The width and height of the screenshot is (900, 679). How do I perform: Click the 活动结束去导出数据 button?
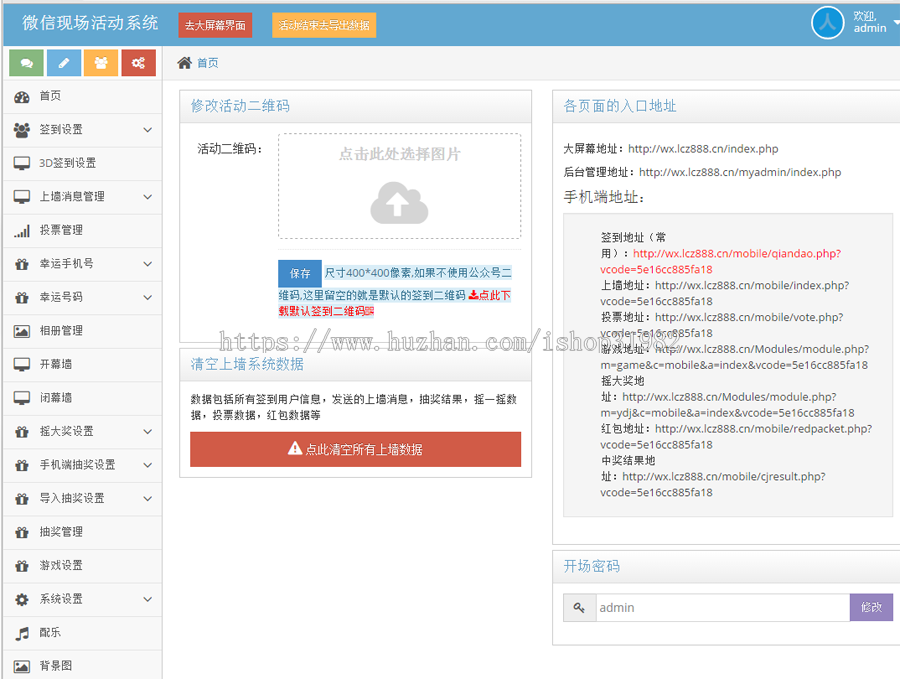tap(323, 25)
